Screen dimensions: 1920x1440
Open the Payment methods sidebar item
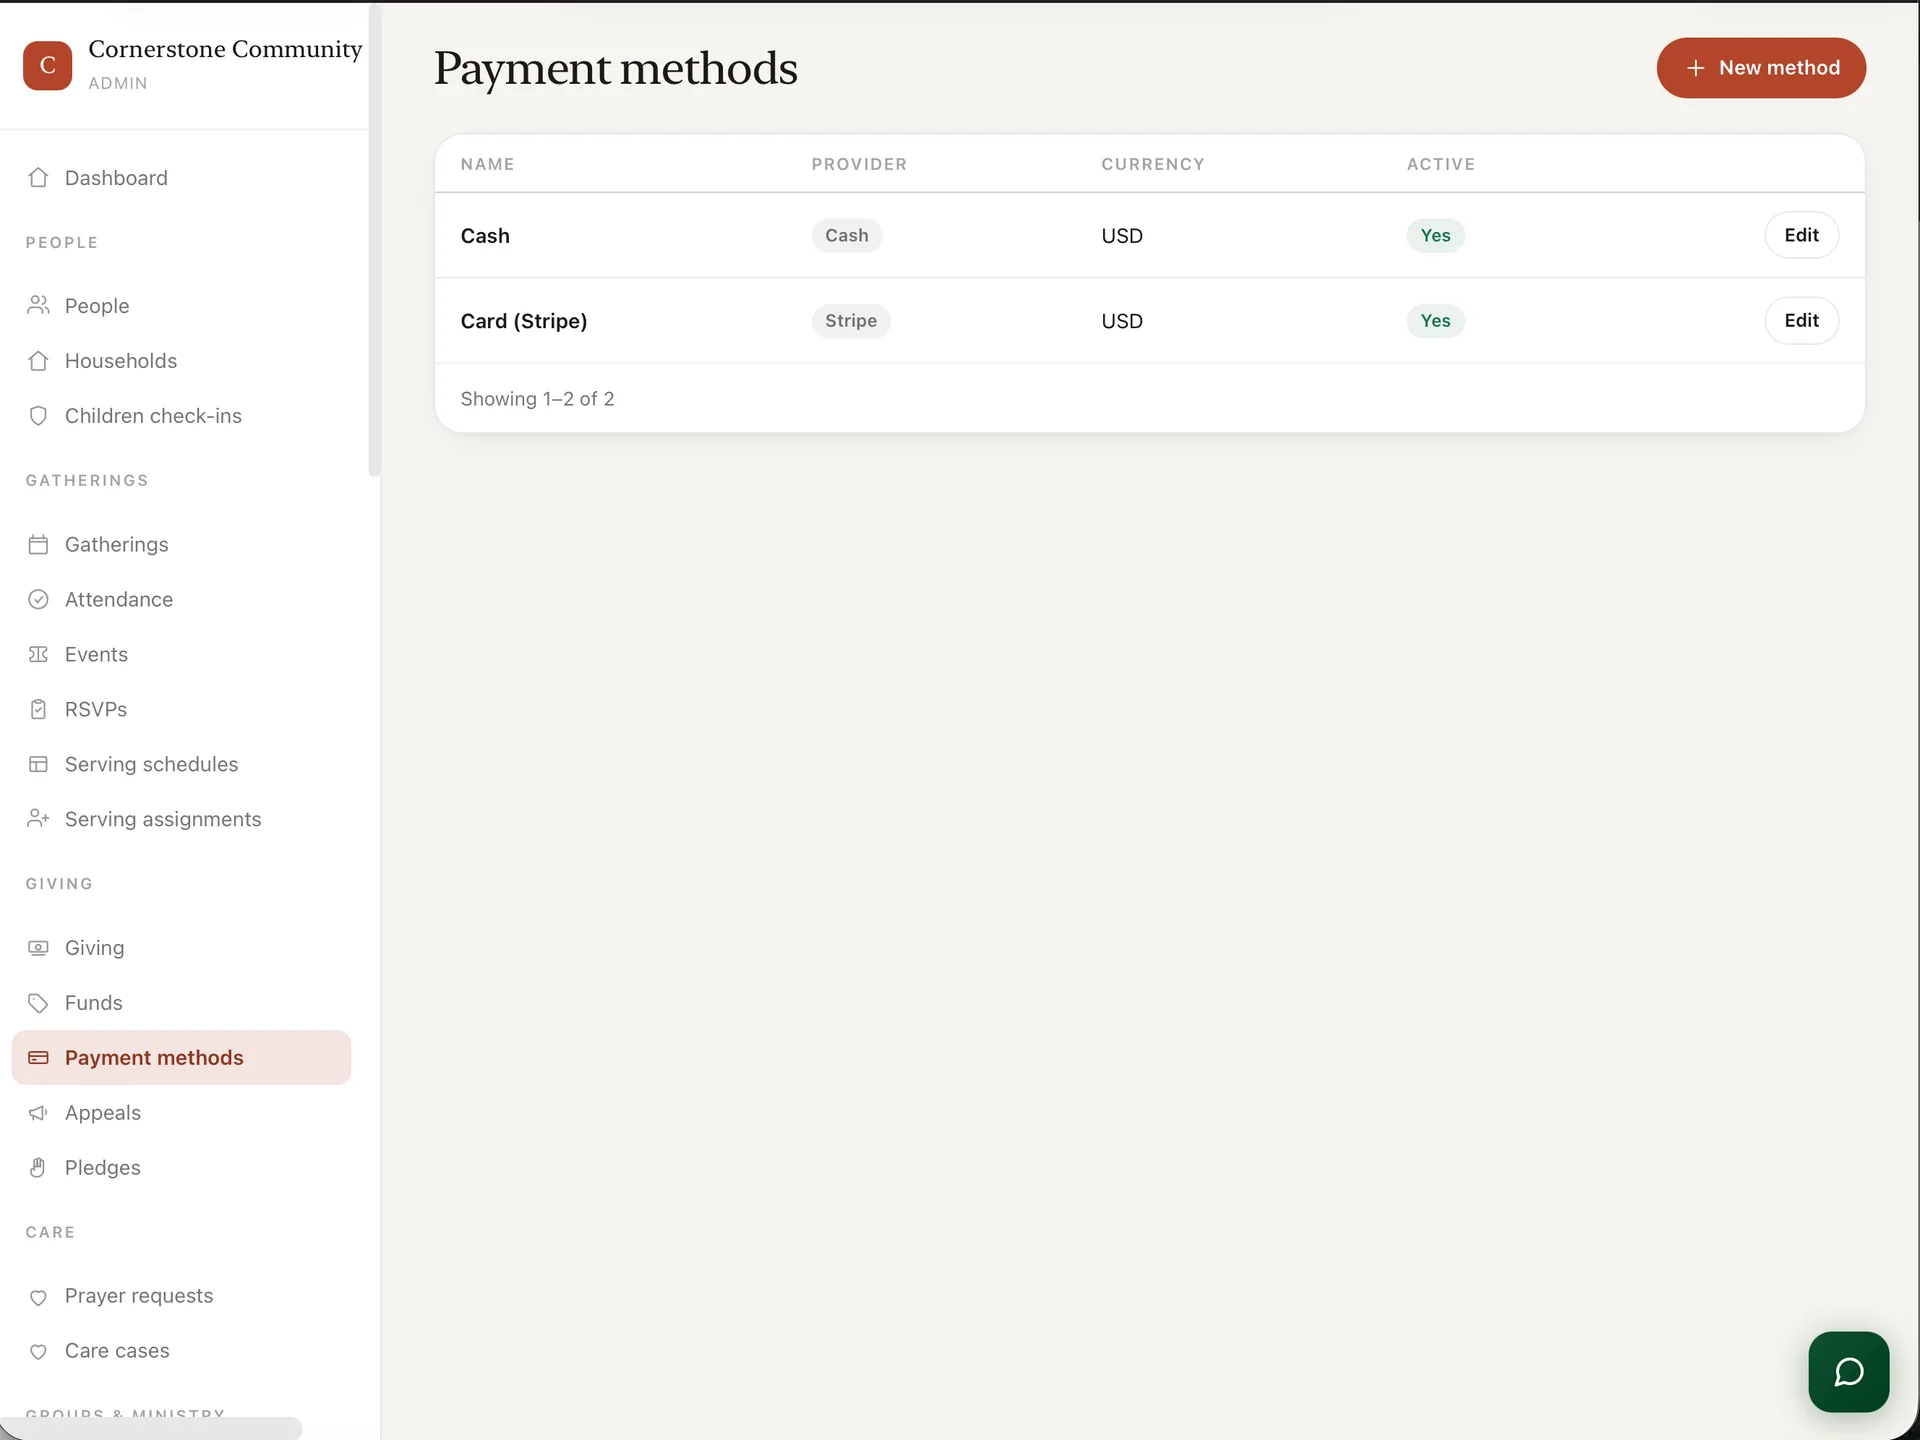181,1057
